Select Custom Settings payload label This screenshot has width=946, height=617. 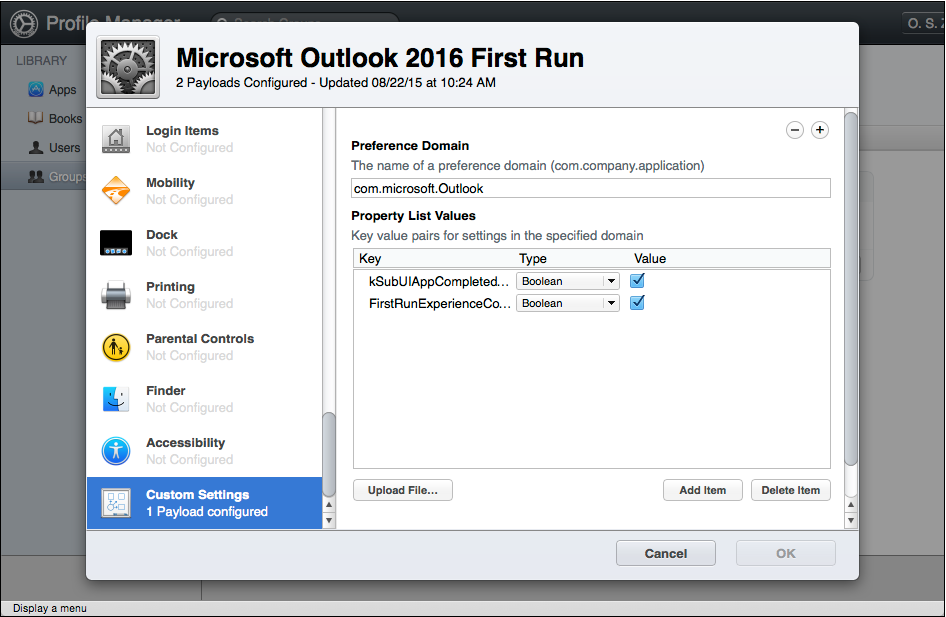point(198,495)
